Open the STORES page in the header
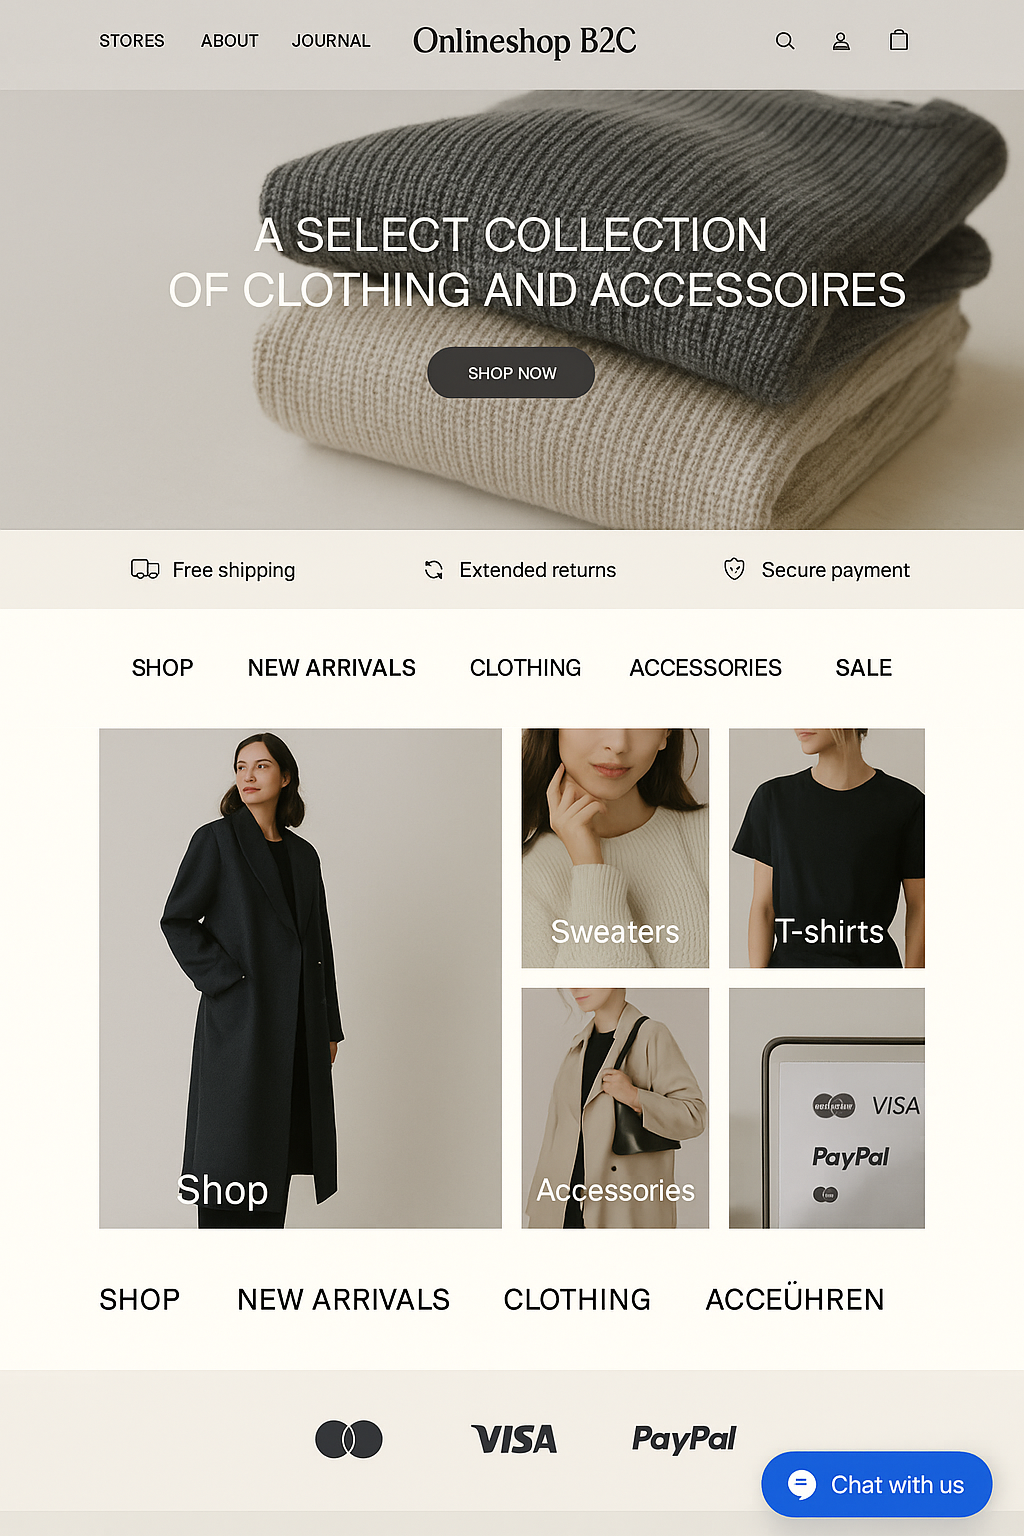Screen dimensions: 1024x1536 tap(132, 41)
